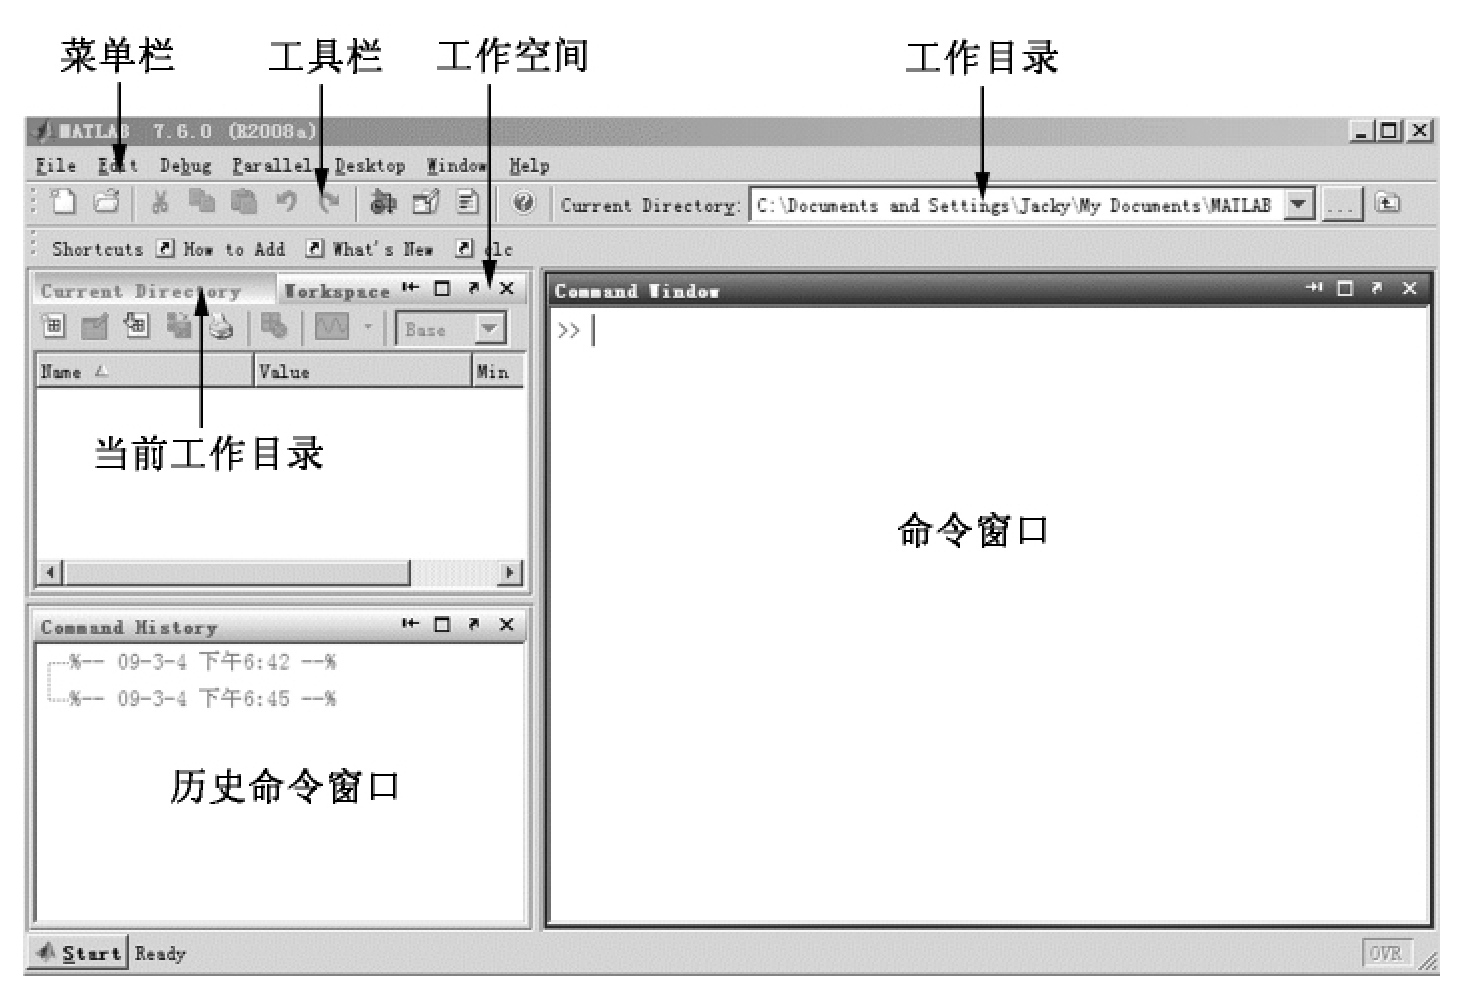This screenshot has height=1003, width=1468.
Task: Select the history entry "09-3-4 下午6:42"
Action: 203,662
